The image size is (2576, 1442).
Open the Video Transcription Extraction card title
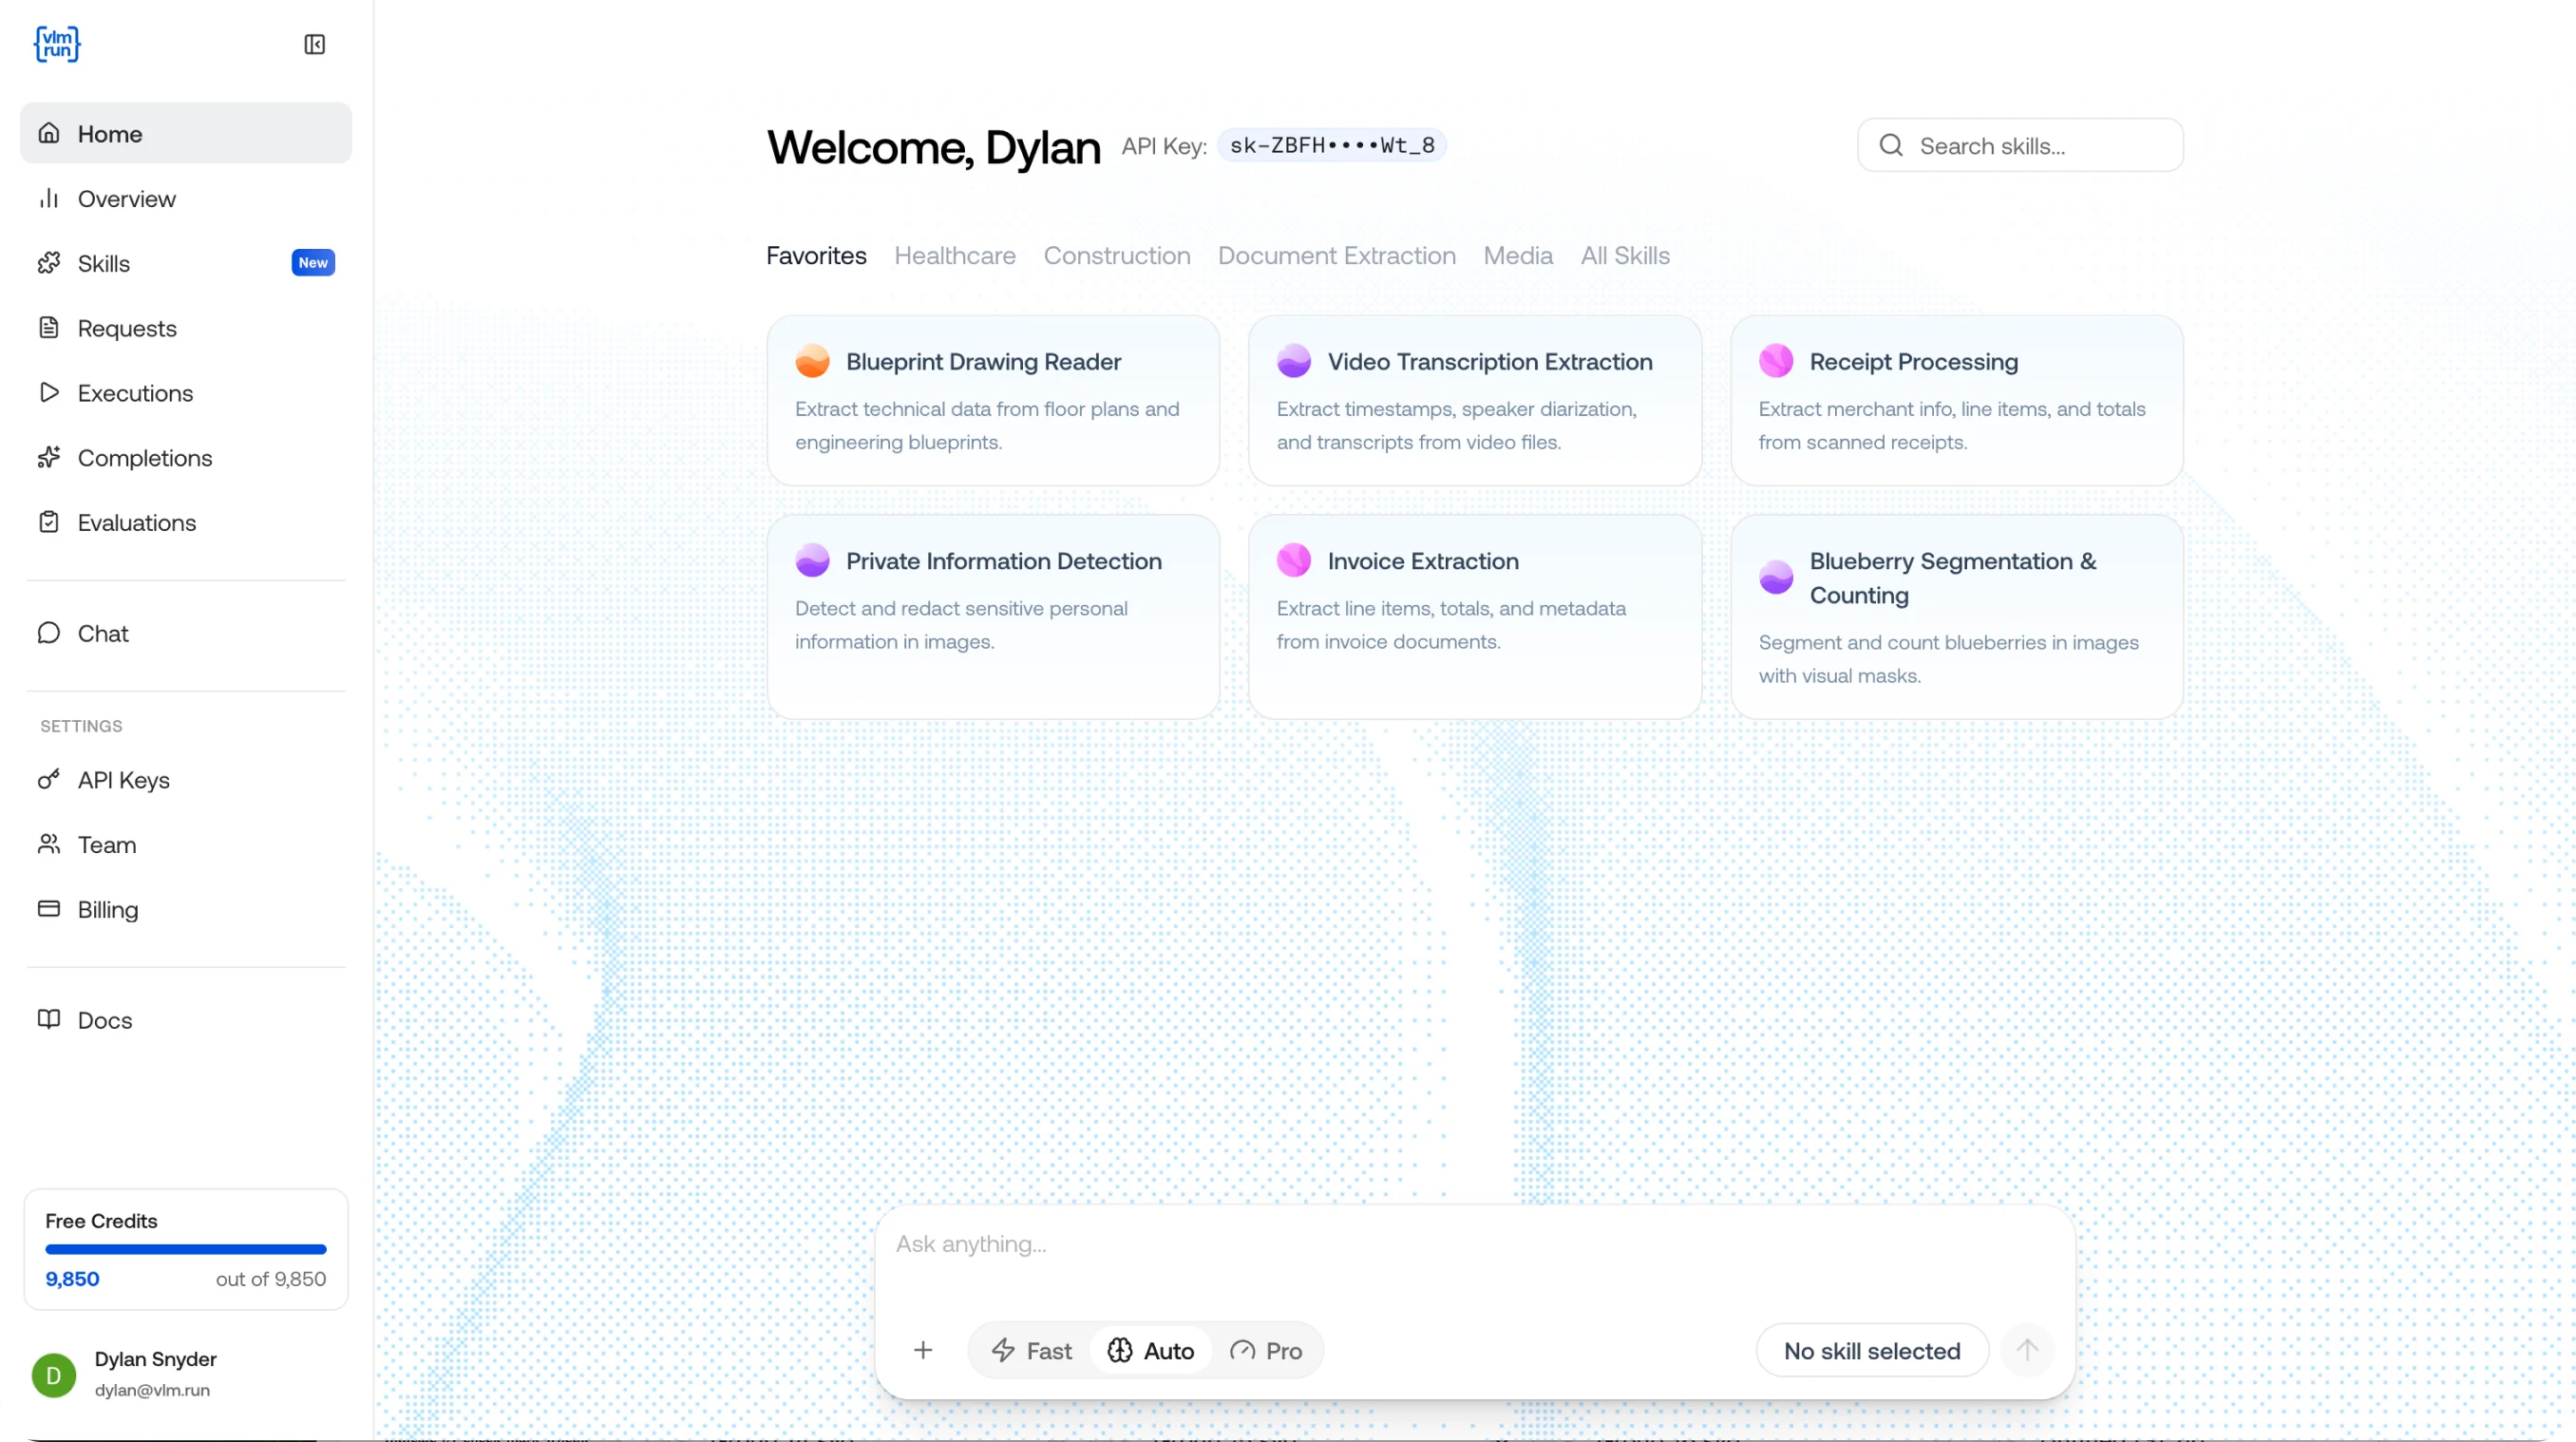[1490, 361]
